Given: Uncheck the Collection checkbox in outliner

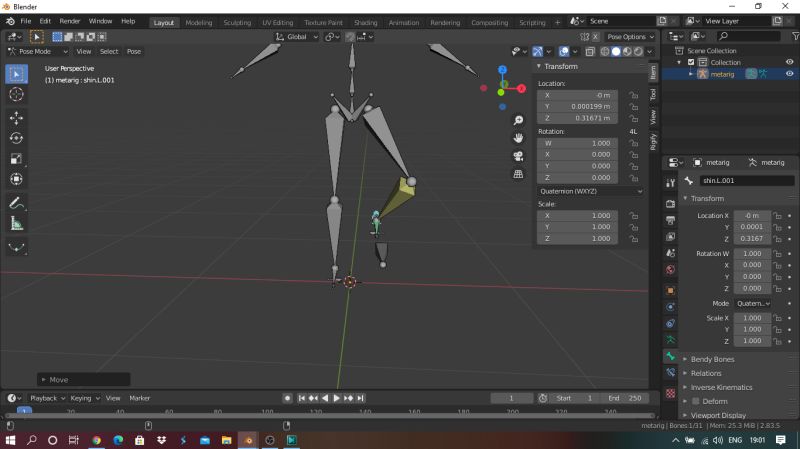Looking at the screenshot, I should [x=691, y=62].
